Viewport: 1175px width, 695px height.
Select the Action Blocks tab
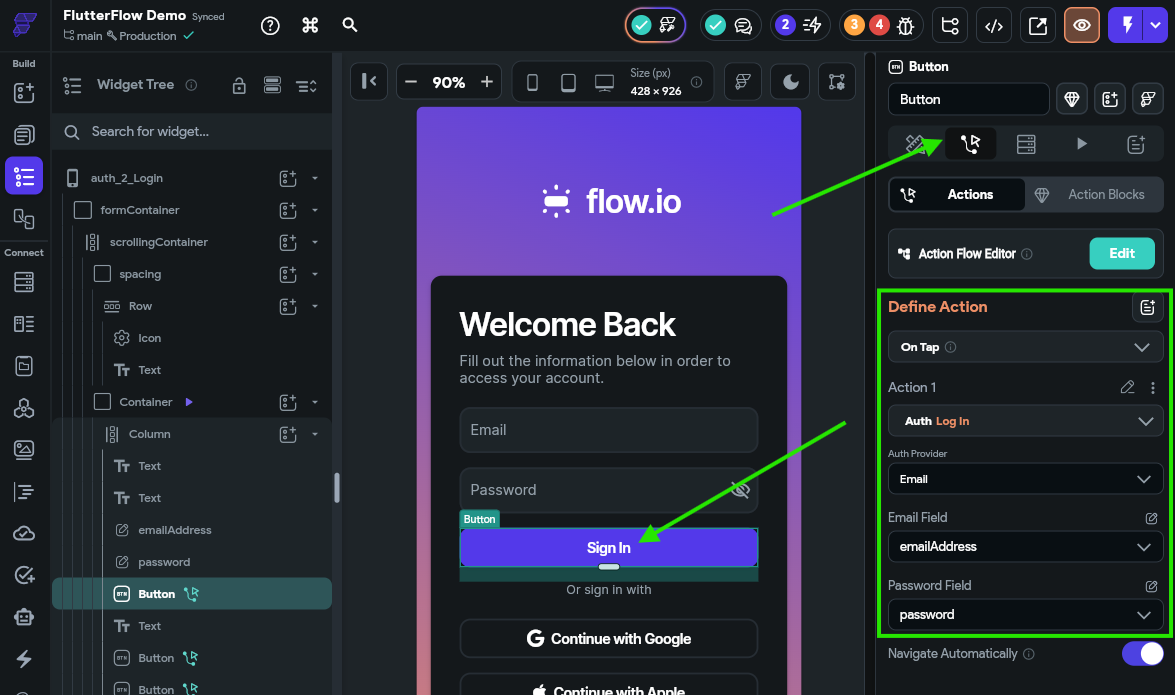(x=1093, y=195)
